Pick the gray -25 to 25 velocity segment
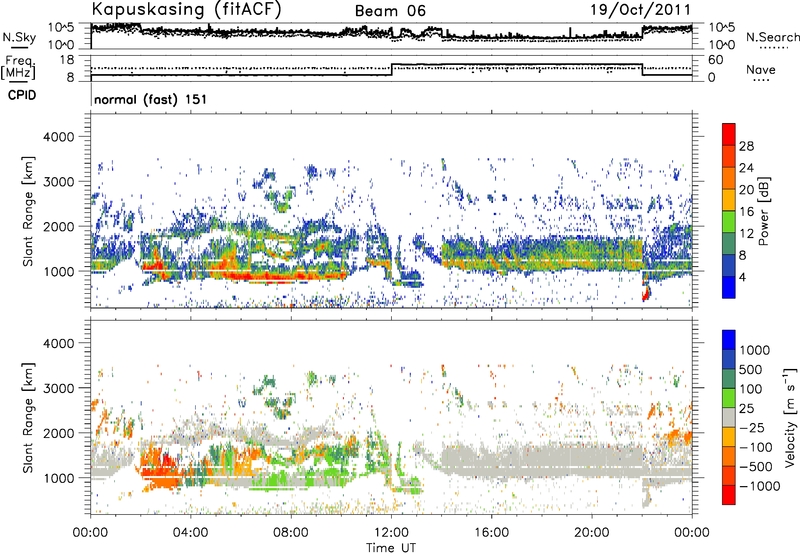The width and height of the screenshot is (800, 554). coord(729,418)
